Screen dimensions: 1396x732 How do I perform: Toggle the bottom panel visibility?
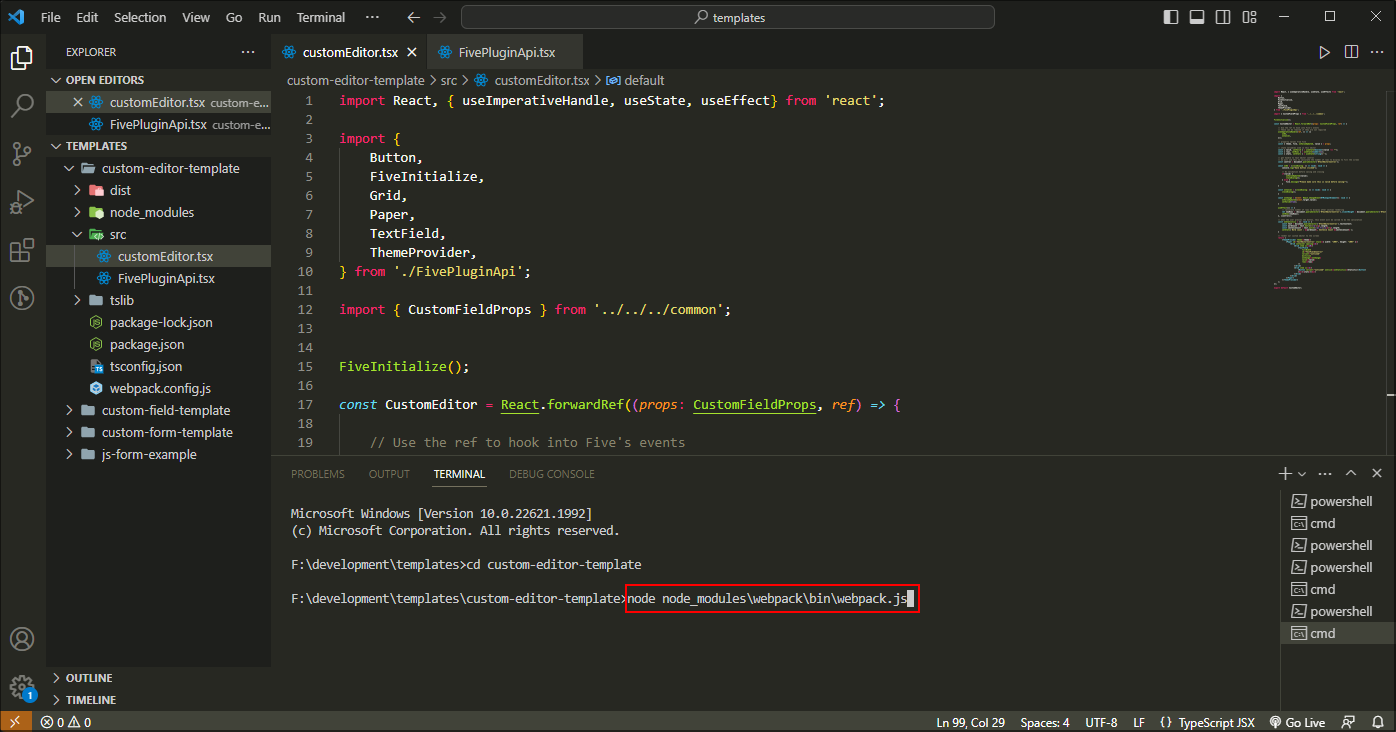pos(1197,16)
